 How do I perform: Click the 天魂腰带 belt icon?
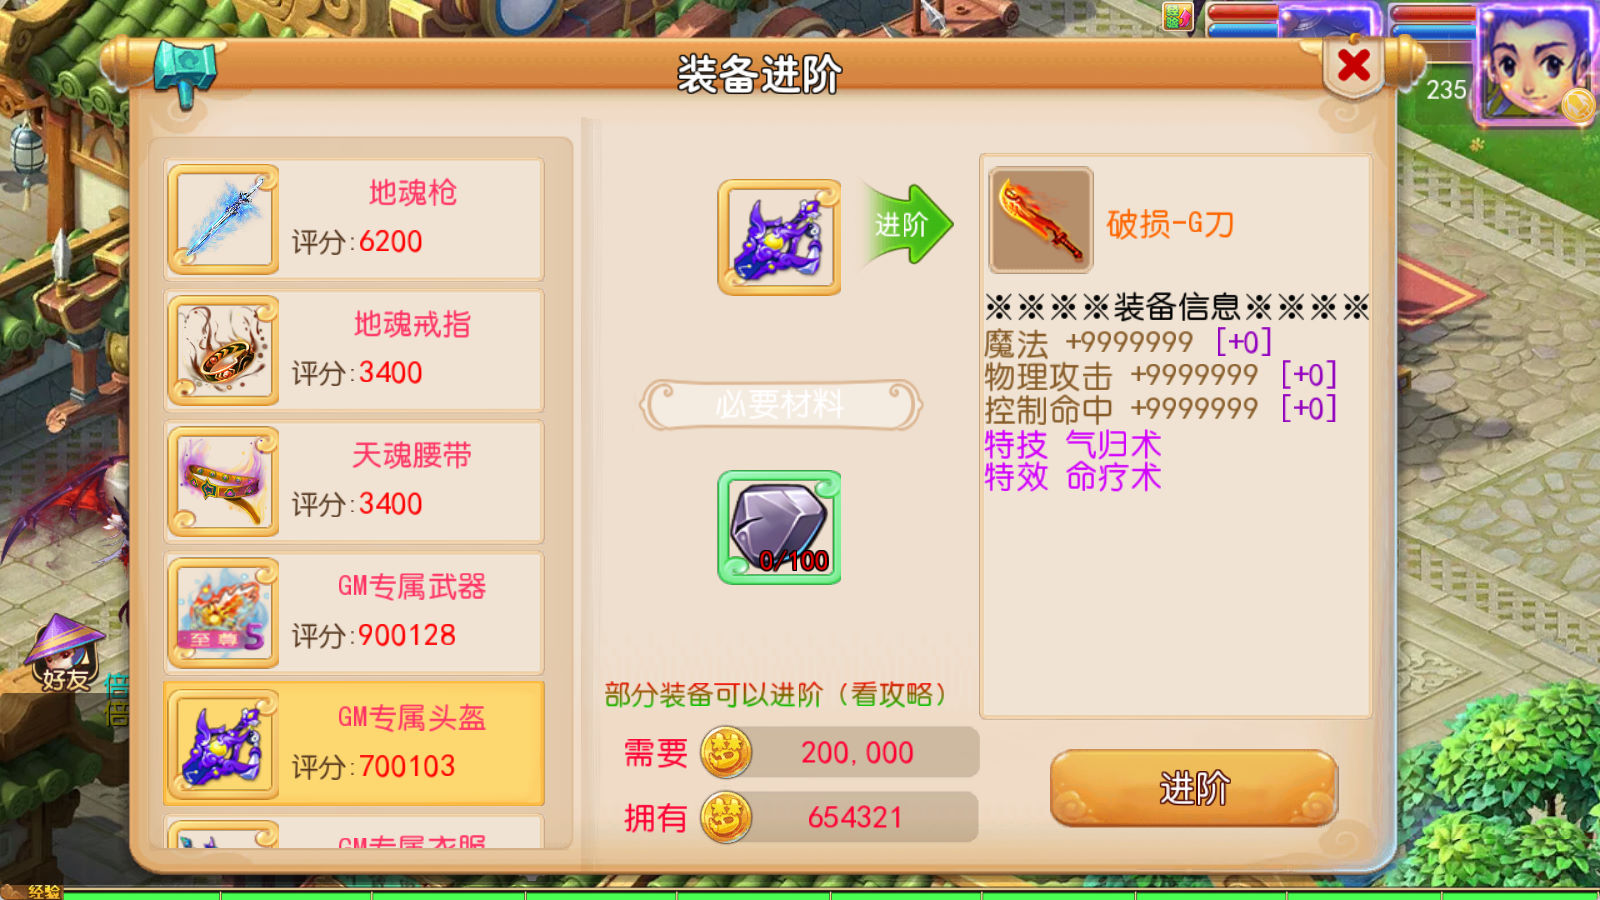223,482
